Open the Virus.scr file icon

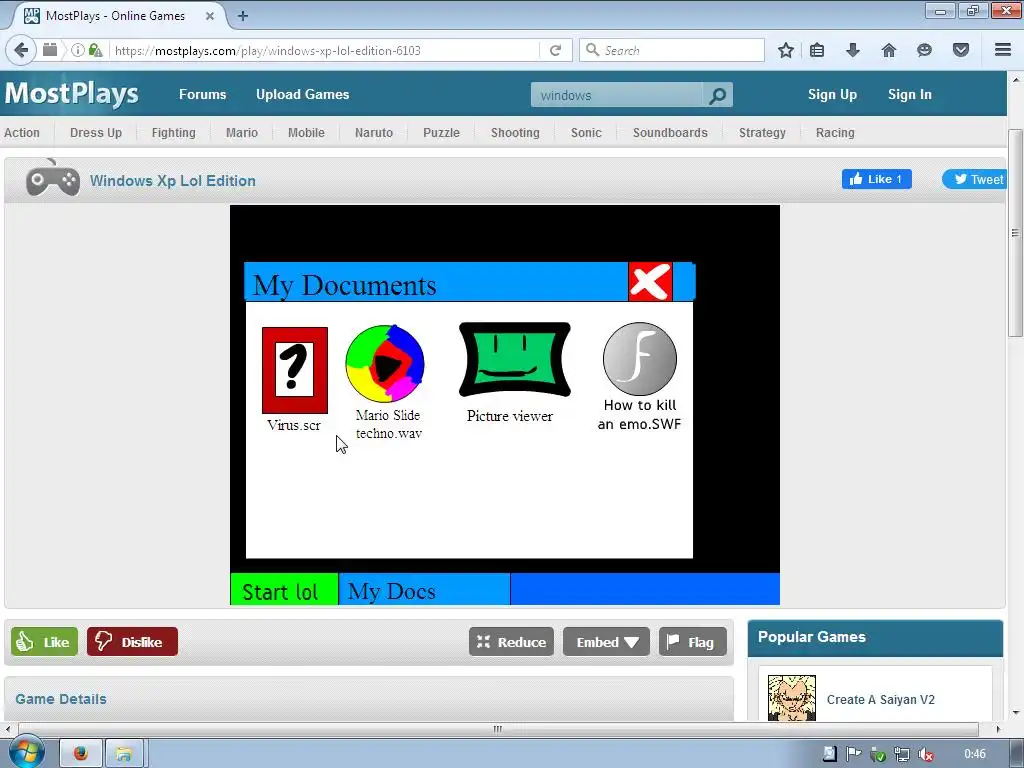(295, 370)
